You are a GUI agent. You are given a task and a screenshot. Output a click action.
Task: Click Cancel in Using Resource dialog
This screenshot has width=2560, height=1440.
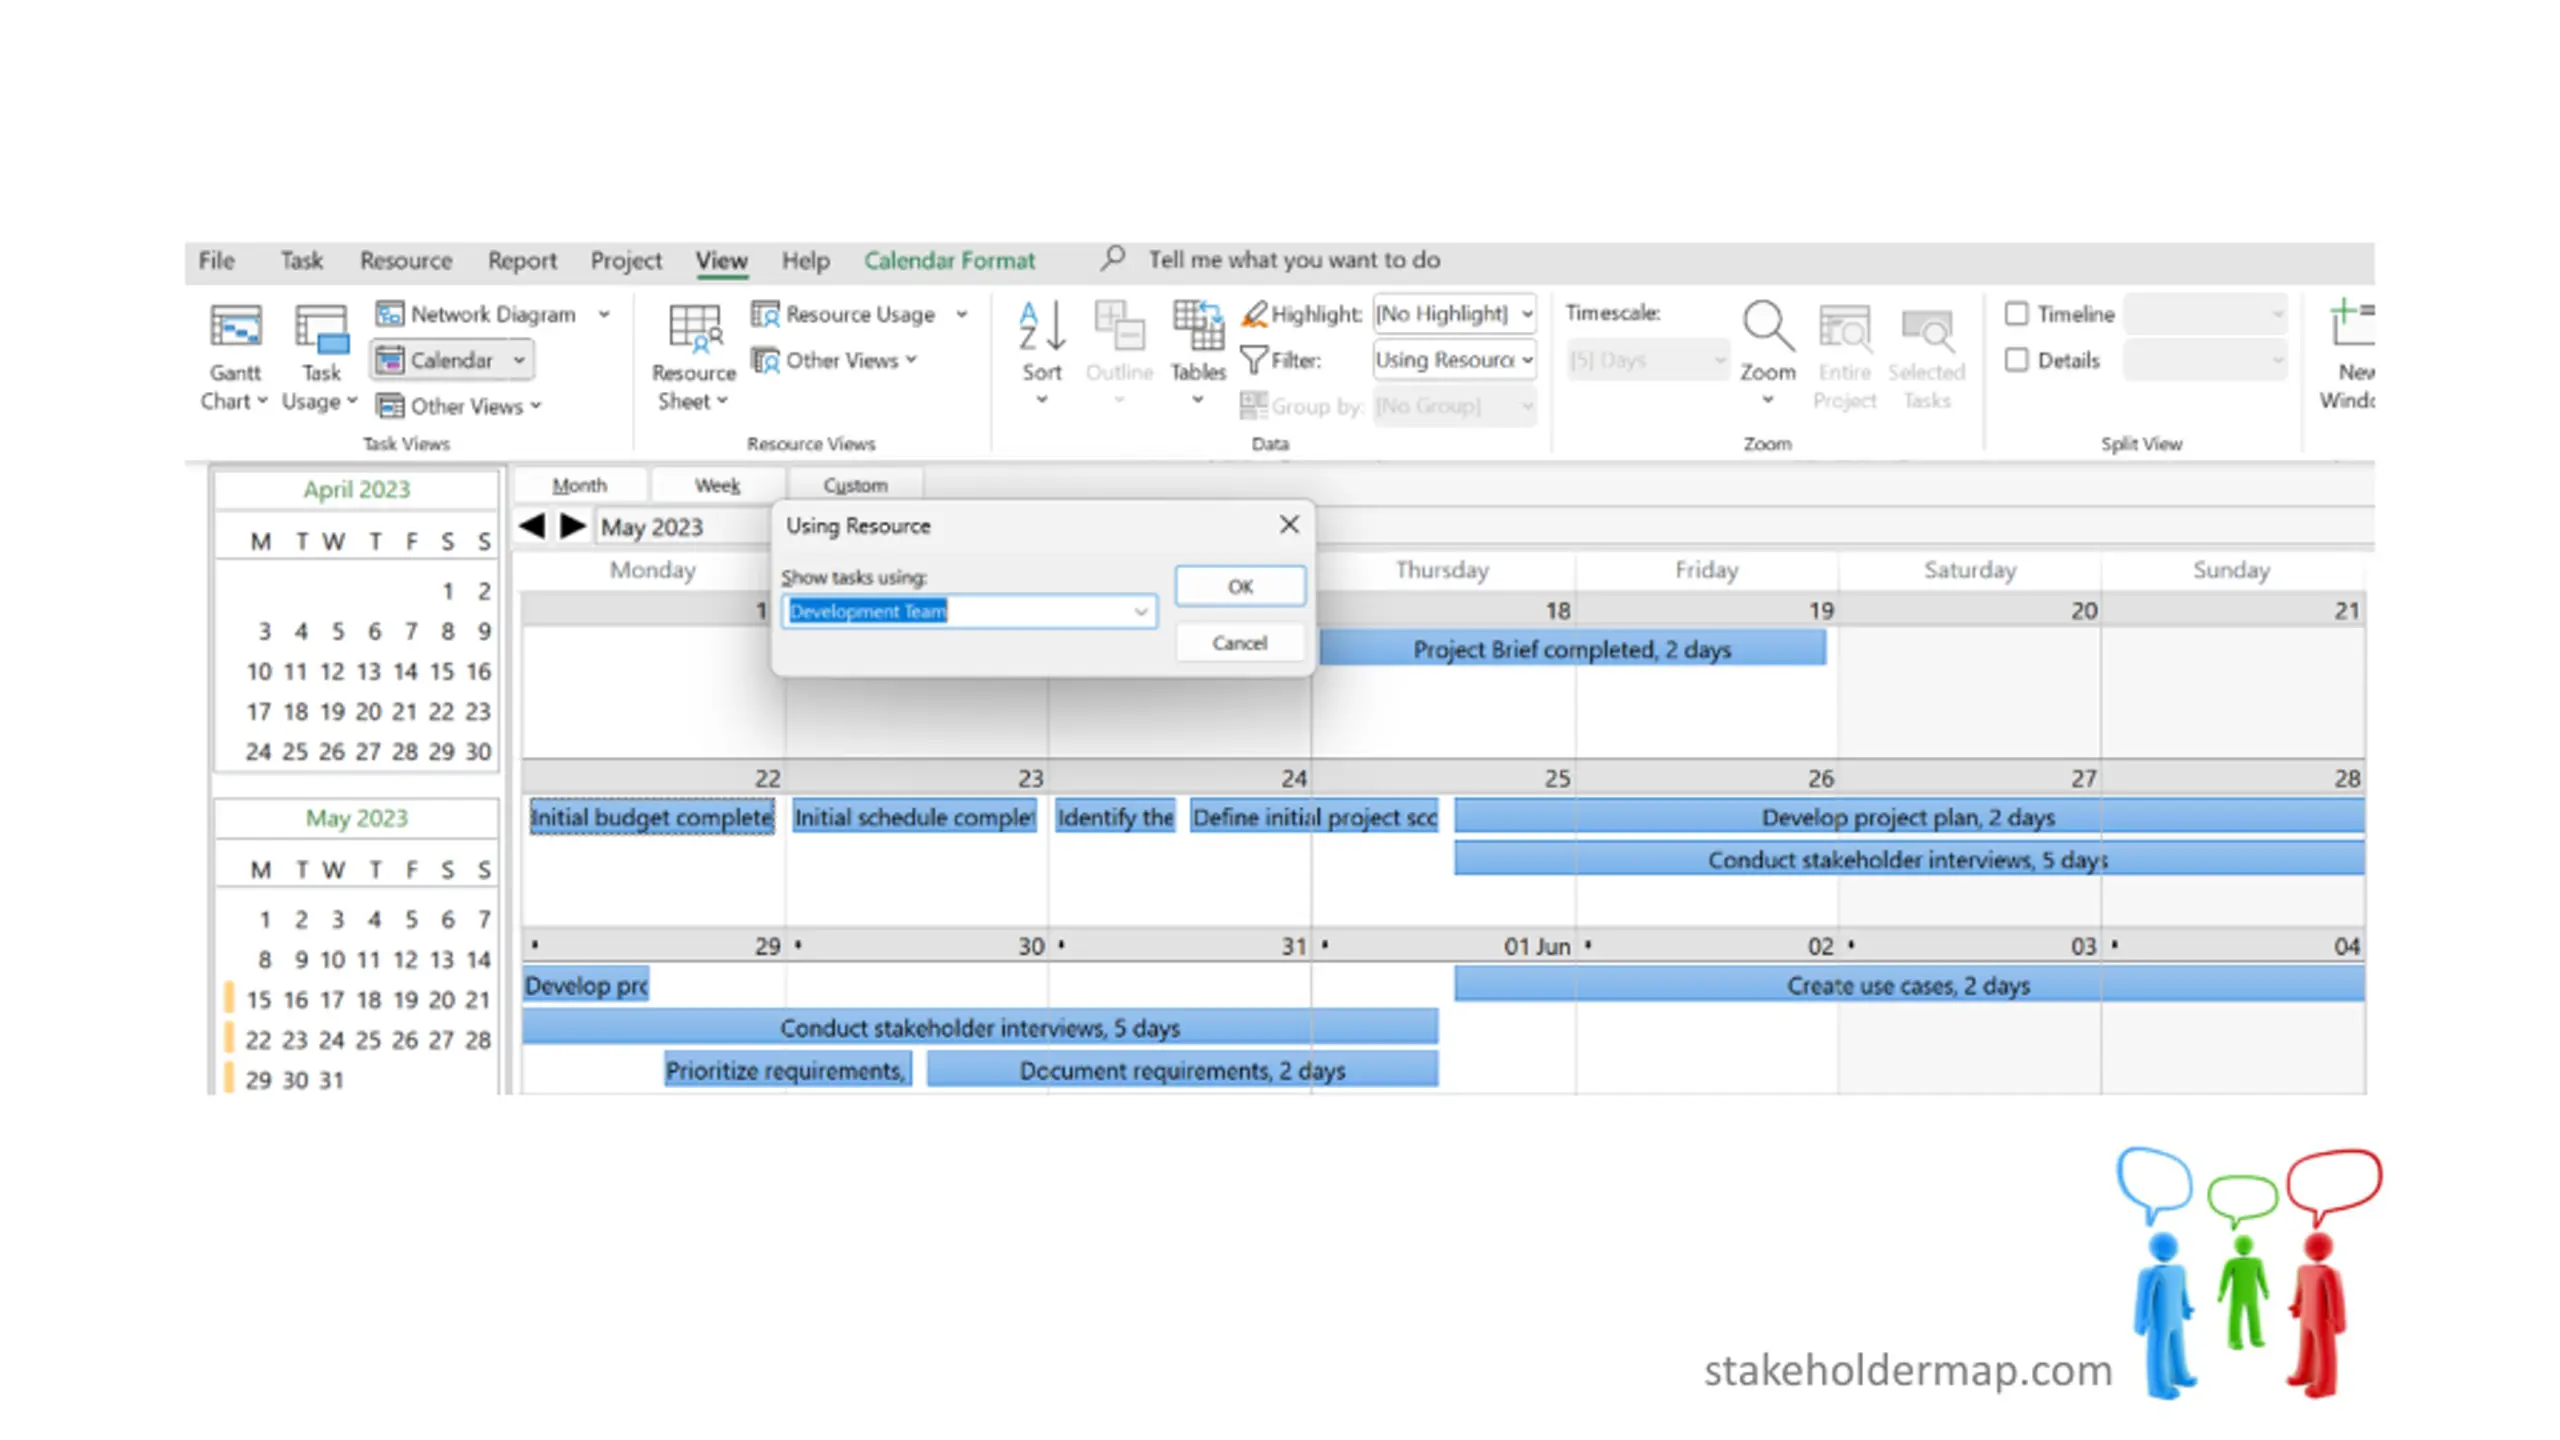(1240, 643)
